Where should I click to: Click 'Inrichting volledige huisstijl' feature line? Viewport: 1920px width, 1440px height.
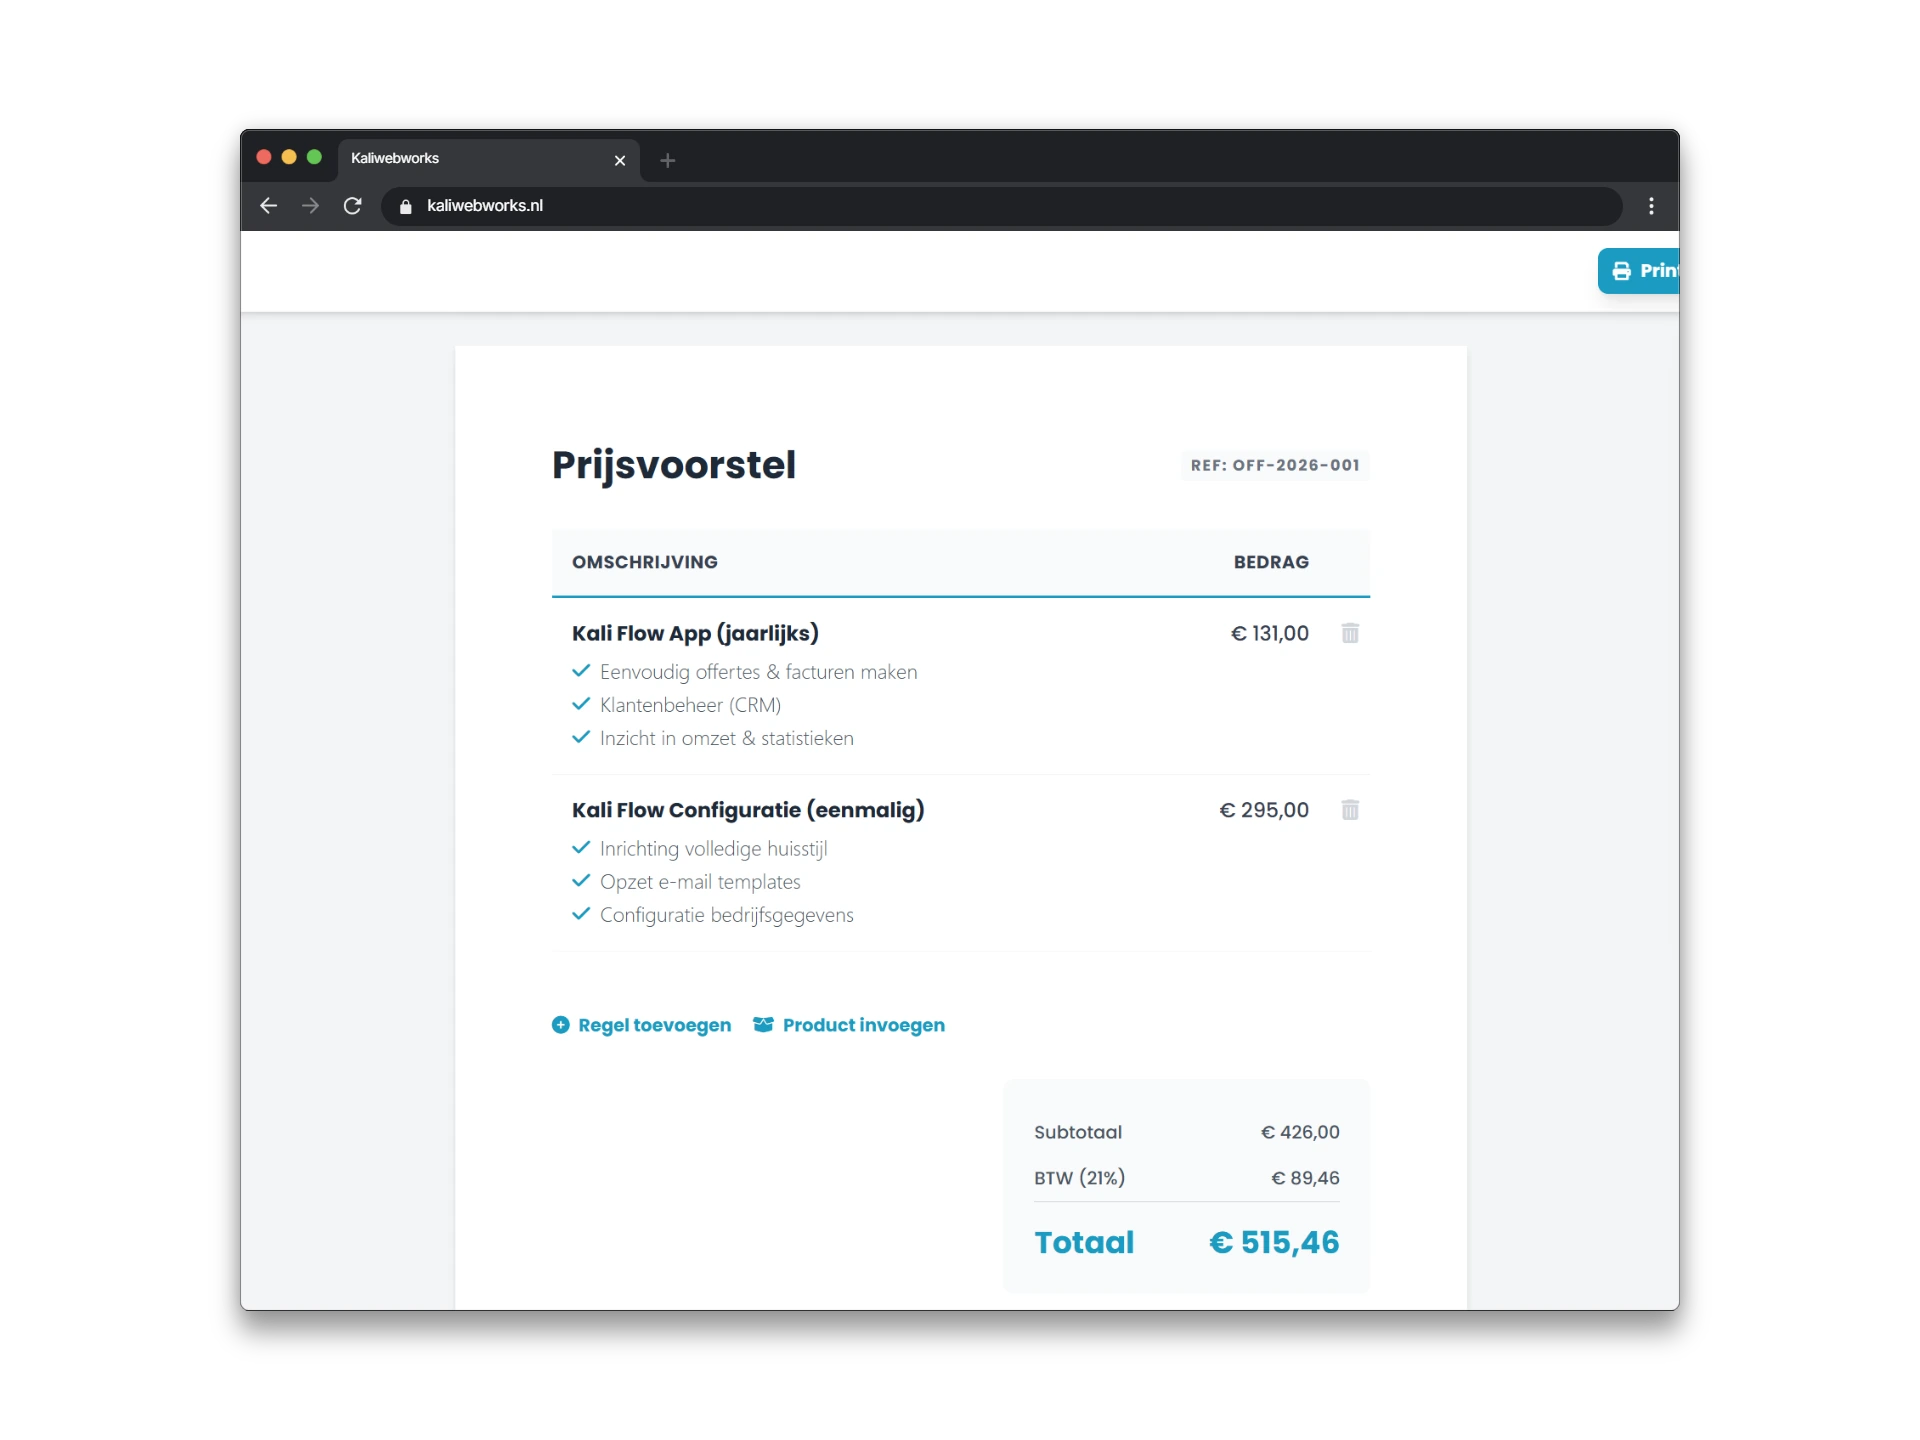[x=713, y=849]
